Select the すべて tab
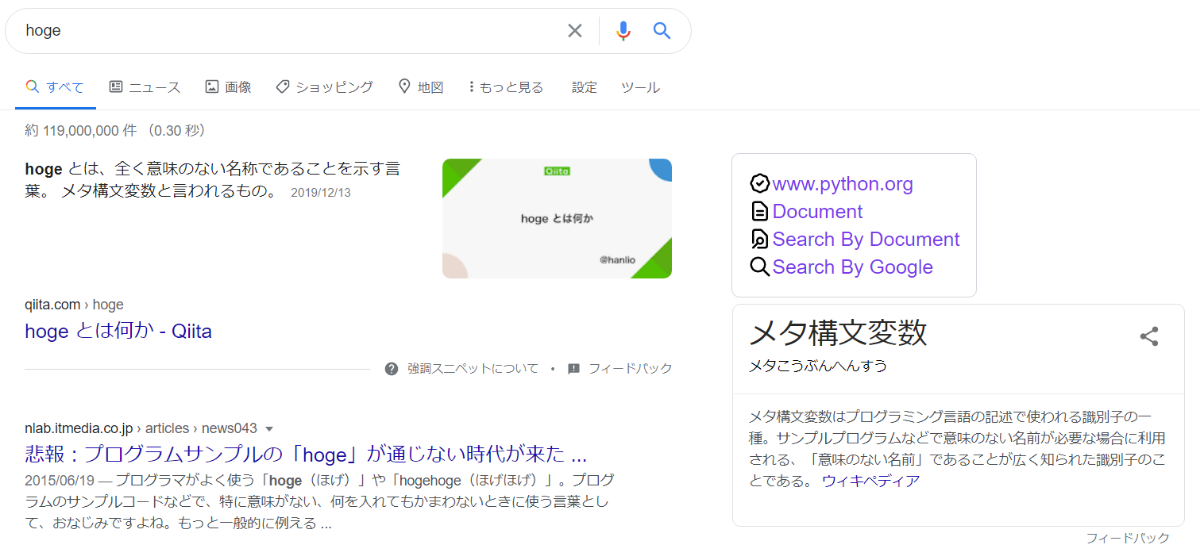Screen dimensions: 1200x560 (x=55, y=87)
